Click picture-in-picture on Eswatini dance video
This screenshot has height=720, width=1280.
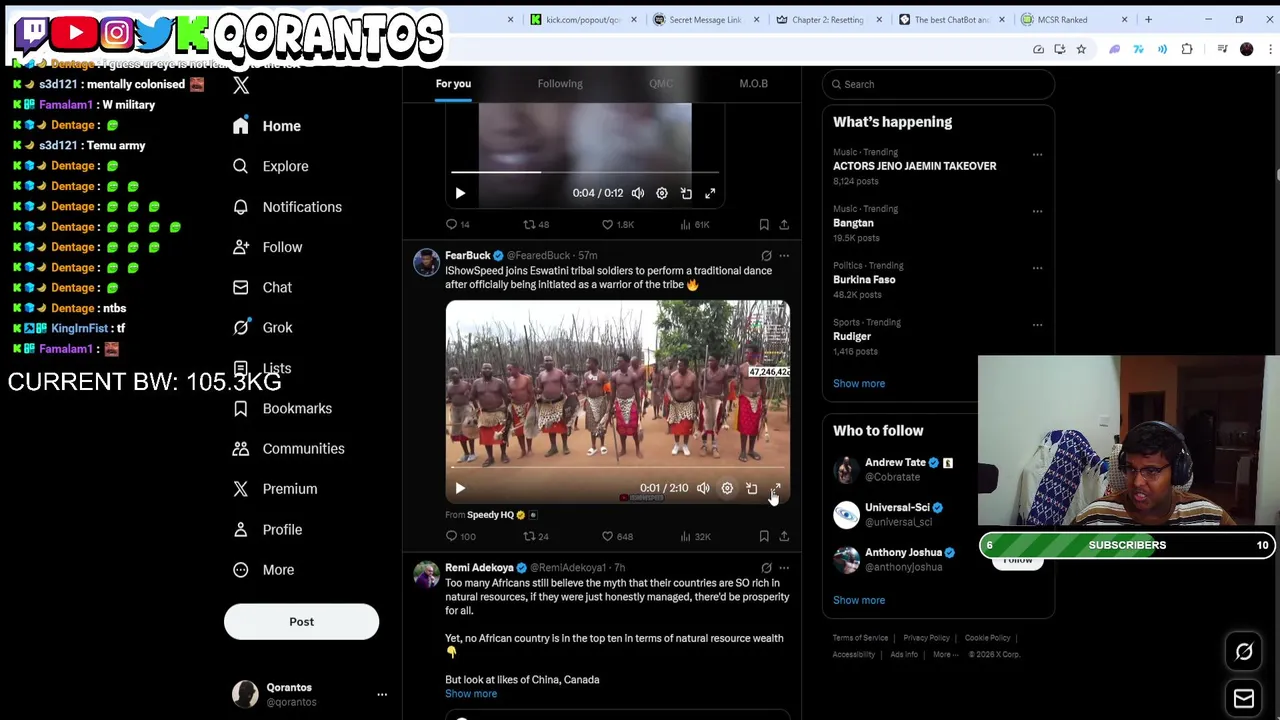tap(751, 488)
